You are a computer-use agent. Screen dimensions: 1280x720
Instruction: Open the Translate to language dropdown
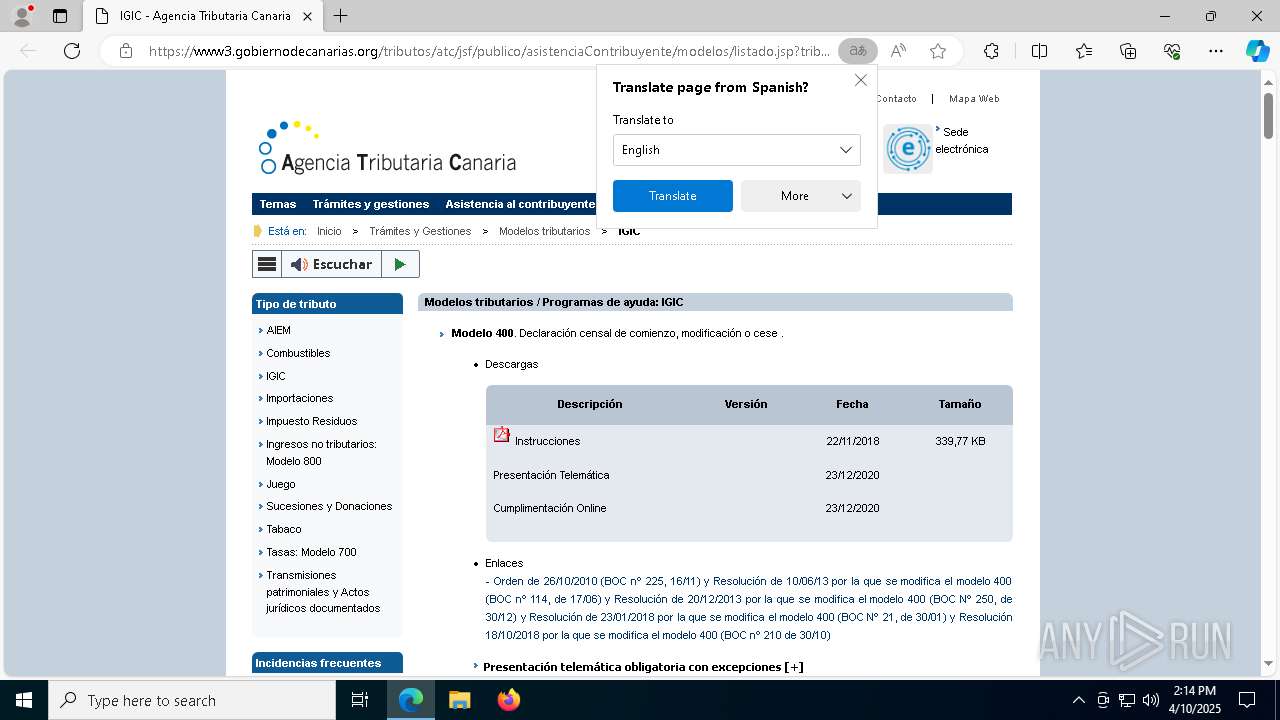(x=736, y=150)
